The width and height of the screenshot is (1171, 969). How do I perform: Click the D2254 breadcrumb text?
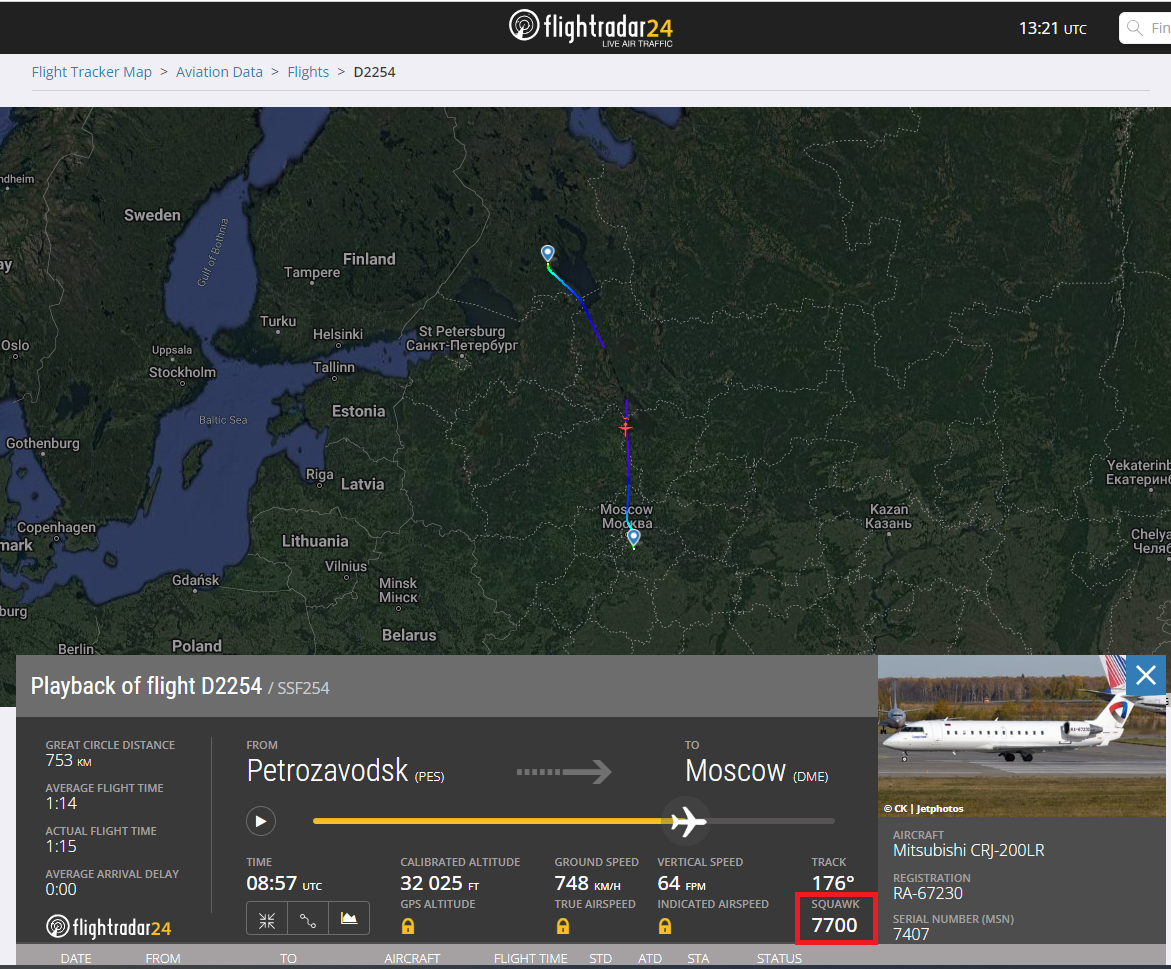click(374, 72)
